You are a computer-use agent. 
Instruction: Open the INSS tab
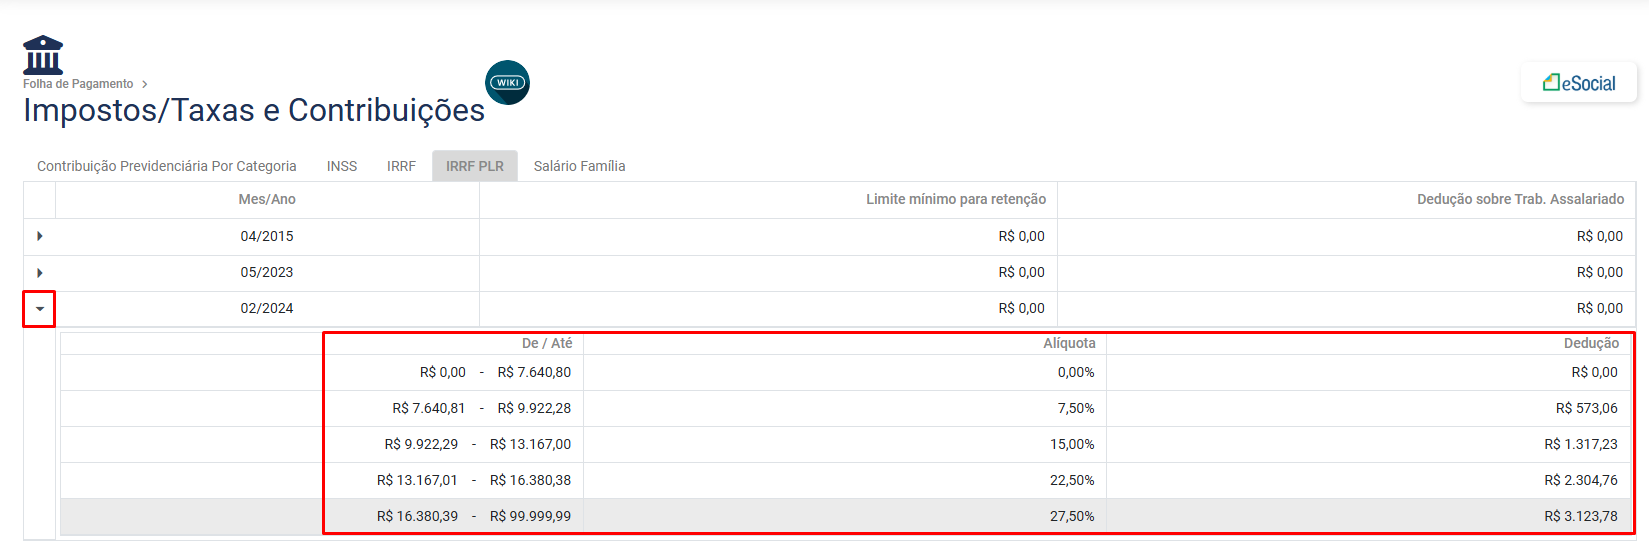pyautogui.click(x=342, y=166)
